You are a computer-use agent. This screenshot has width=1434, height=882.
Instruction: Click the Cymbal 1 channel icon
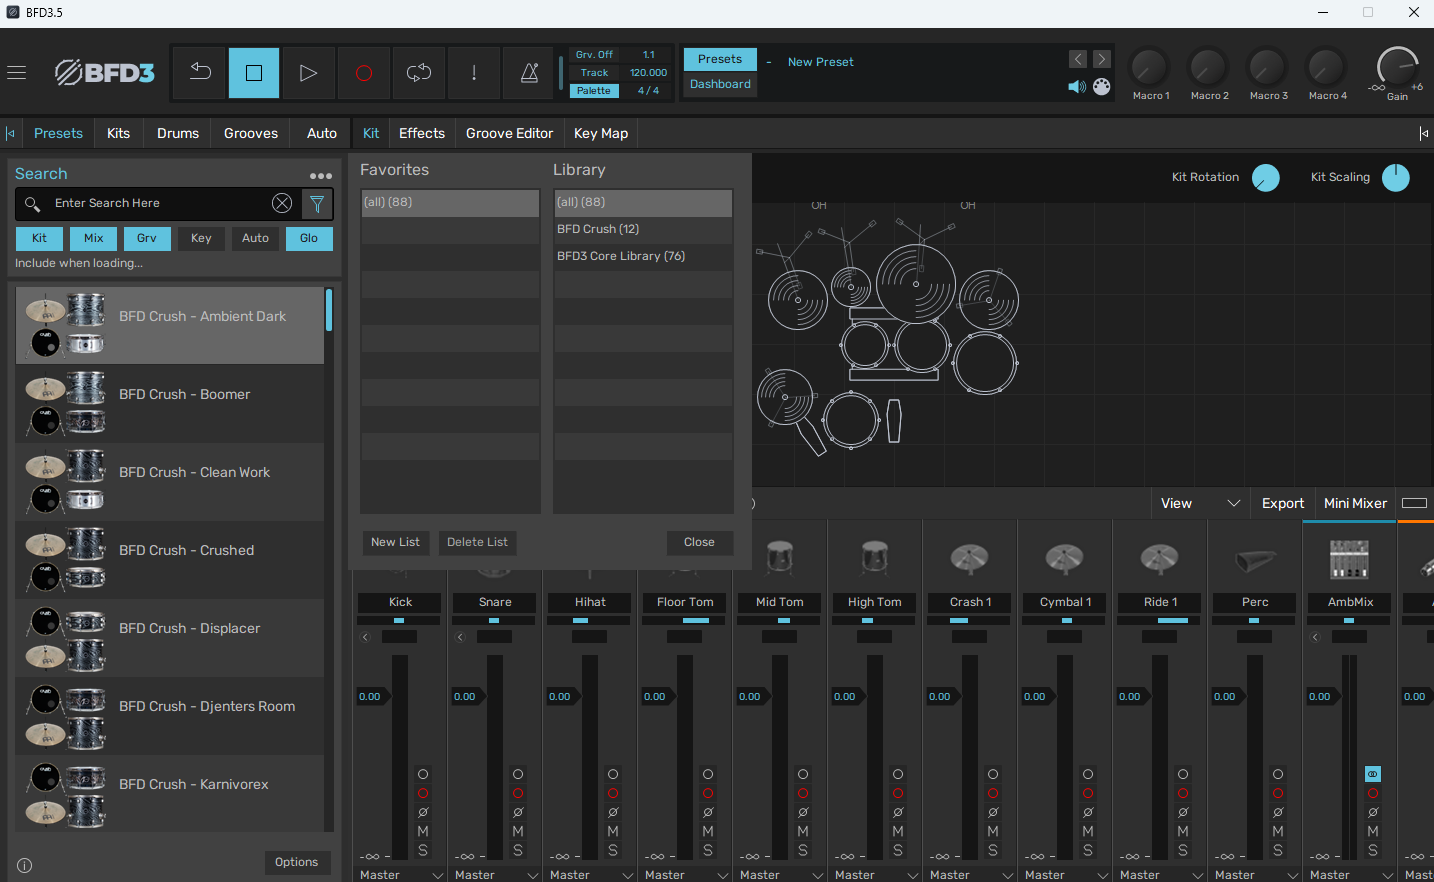[x=1065, y=558]
